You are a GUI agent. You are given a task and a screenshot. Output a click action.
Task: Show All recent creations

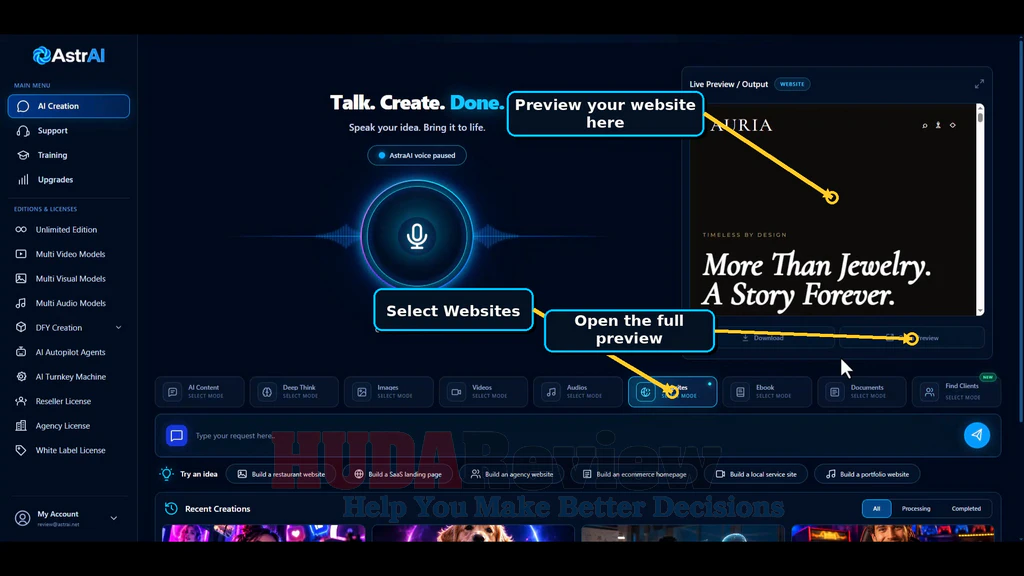(876, 509)
